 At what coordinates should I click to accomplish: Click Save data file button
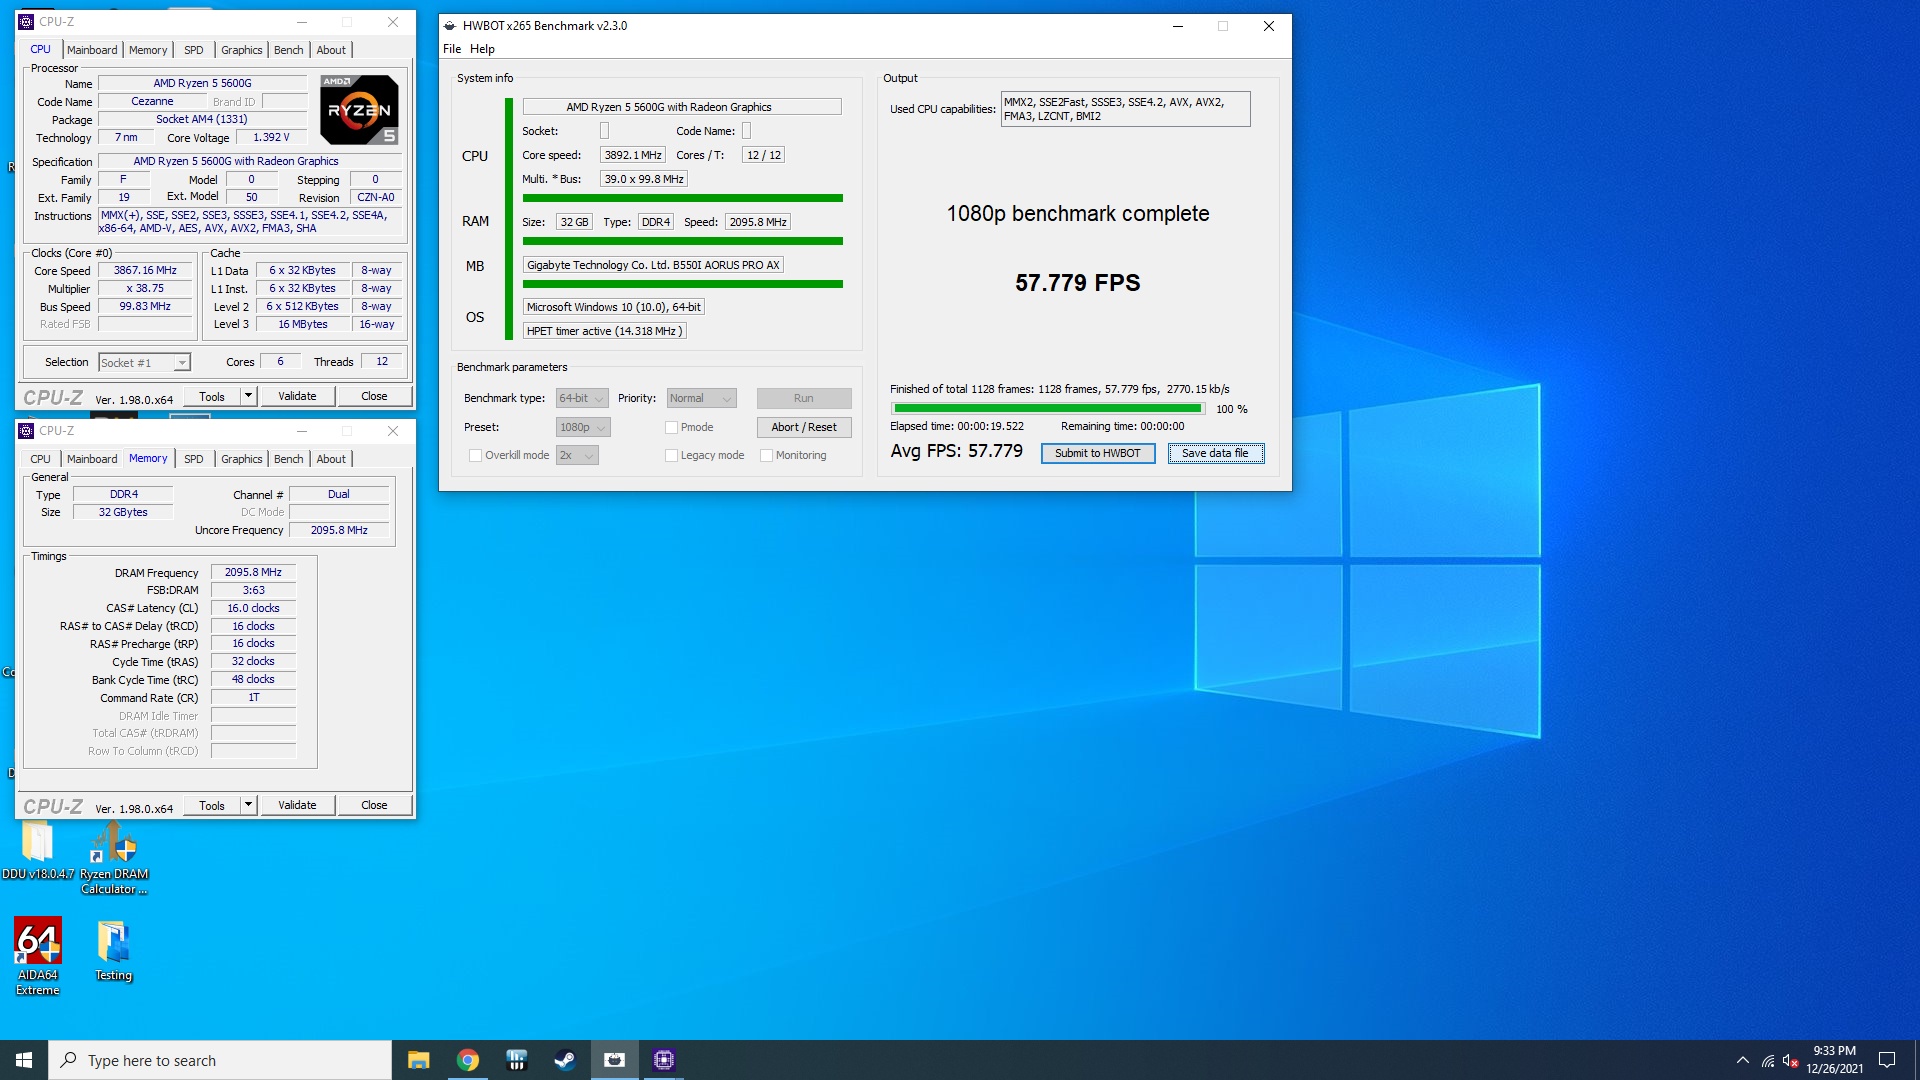1215,453
